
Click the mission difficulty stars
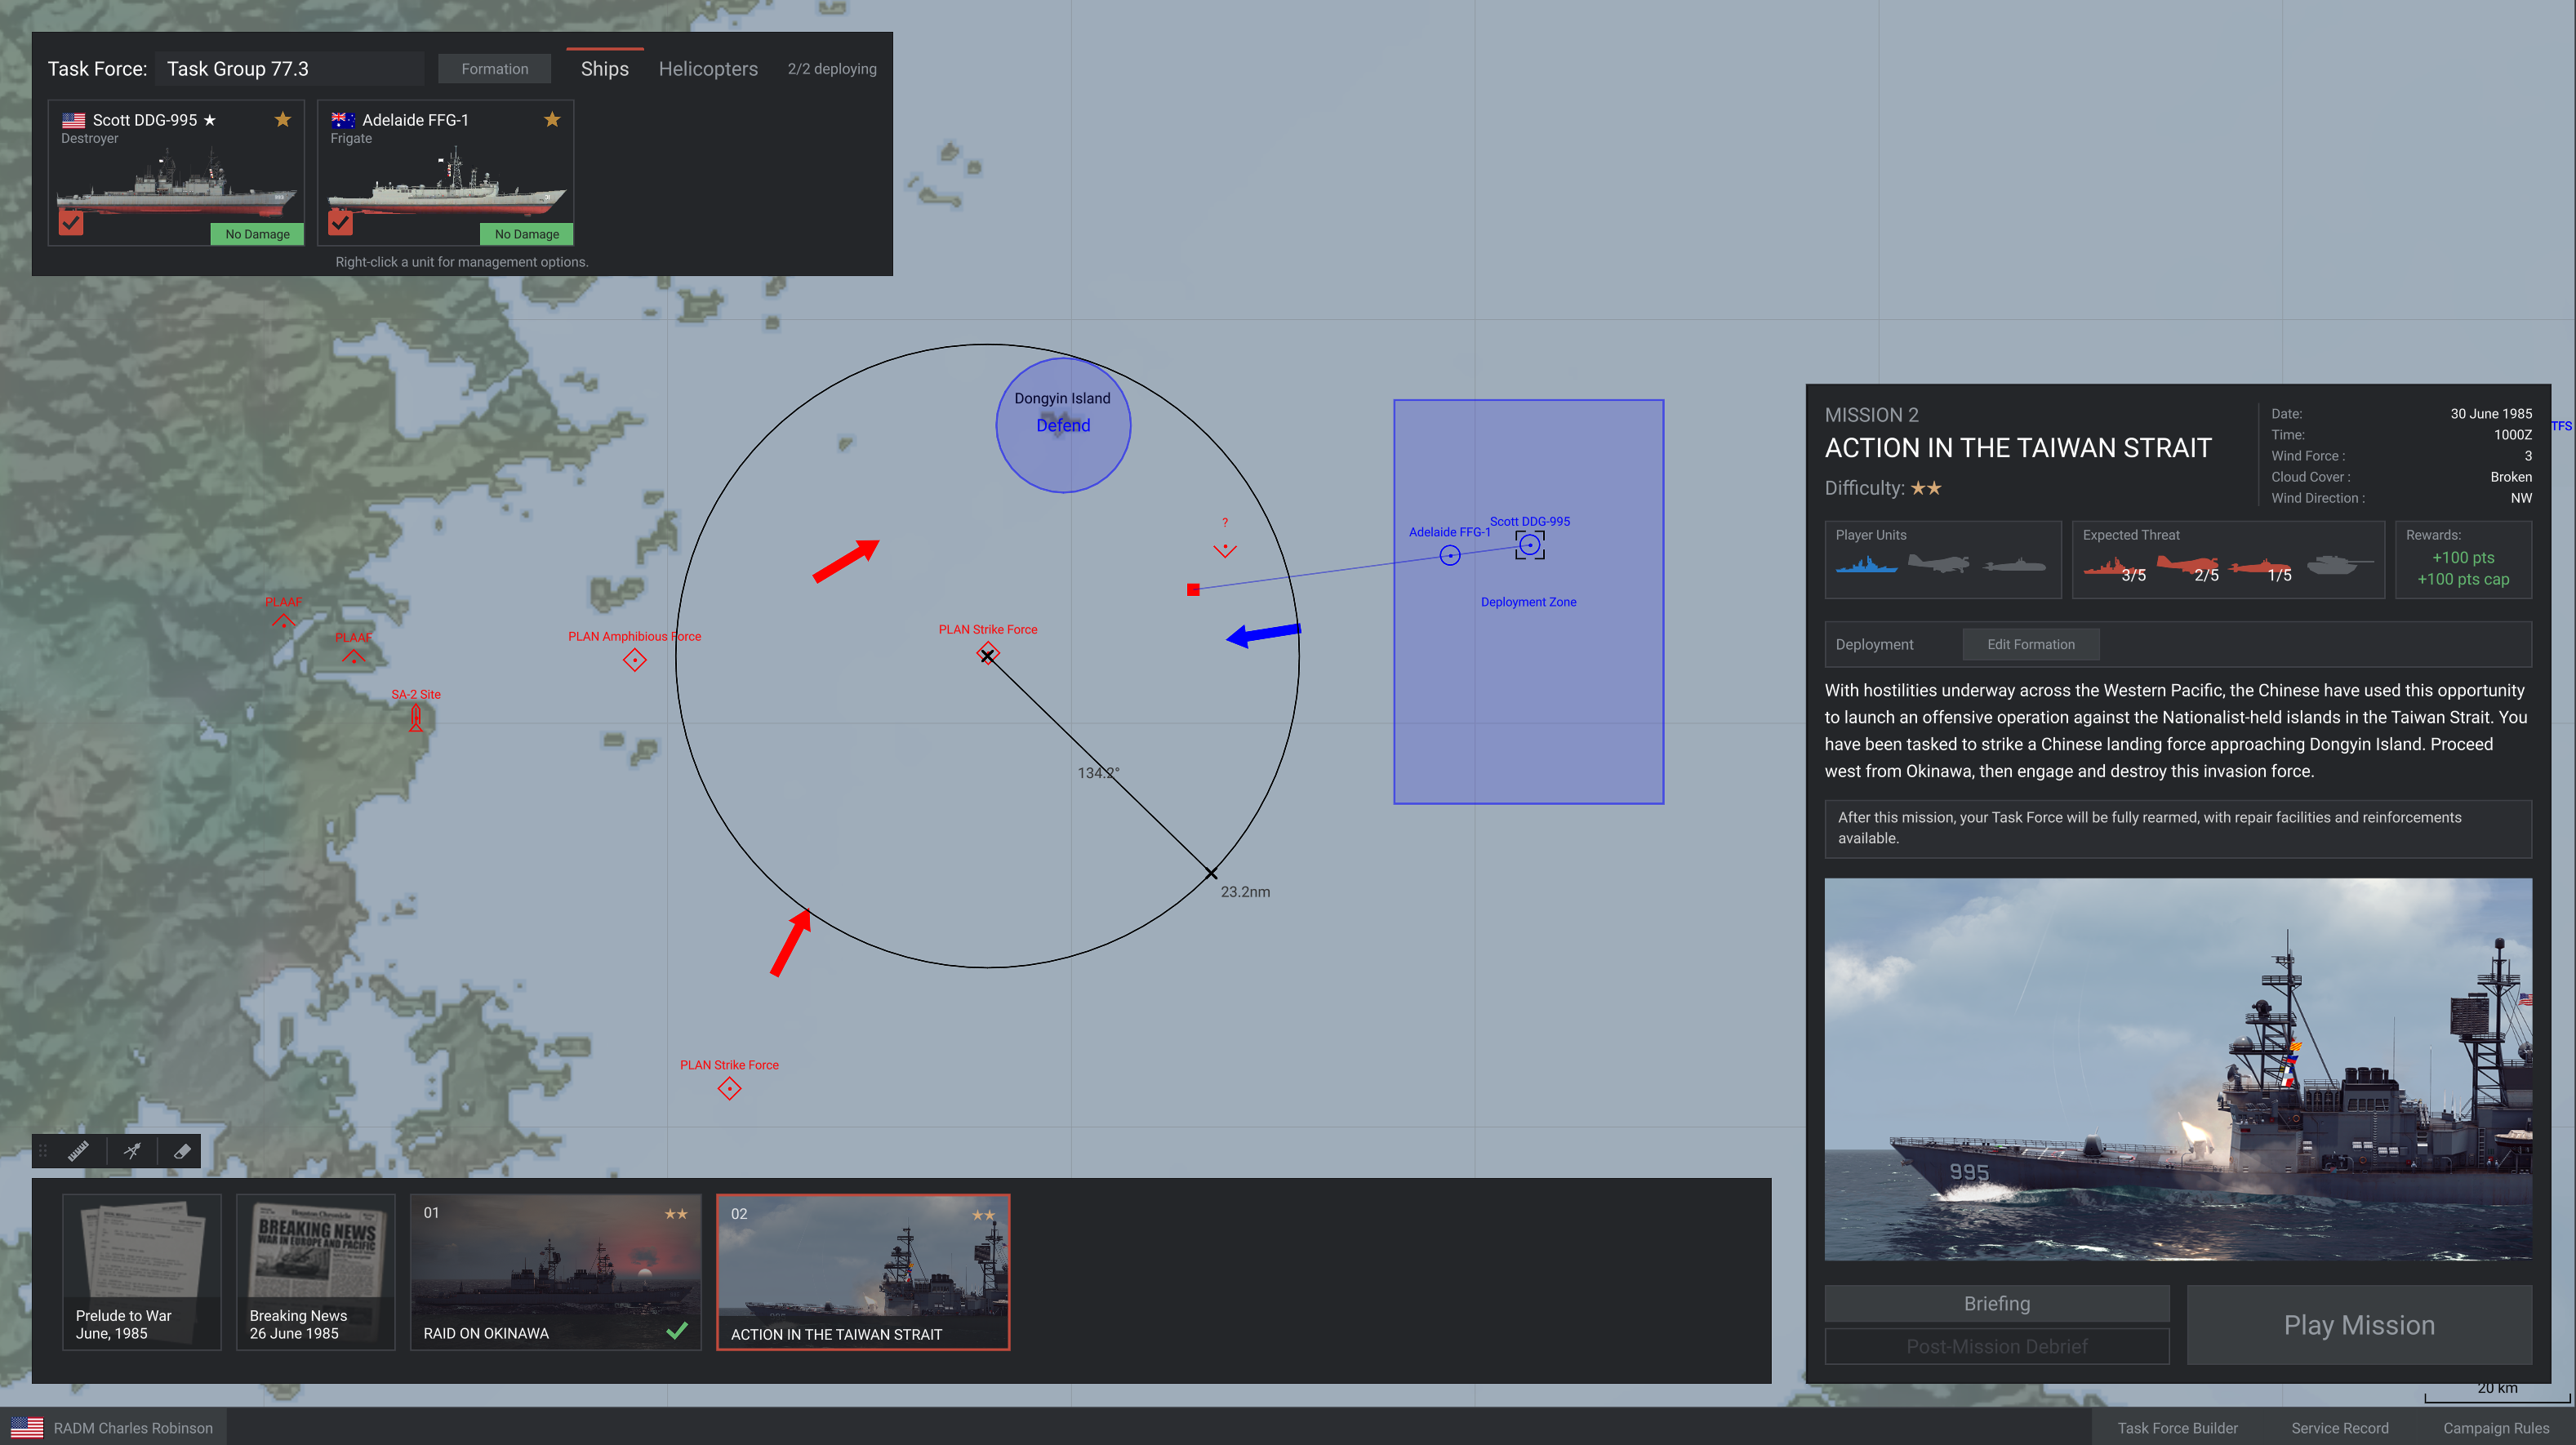(1926, 488)
